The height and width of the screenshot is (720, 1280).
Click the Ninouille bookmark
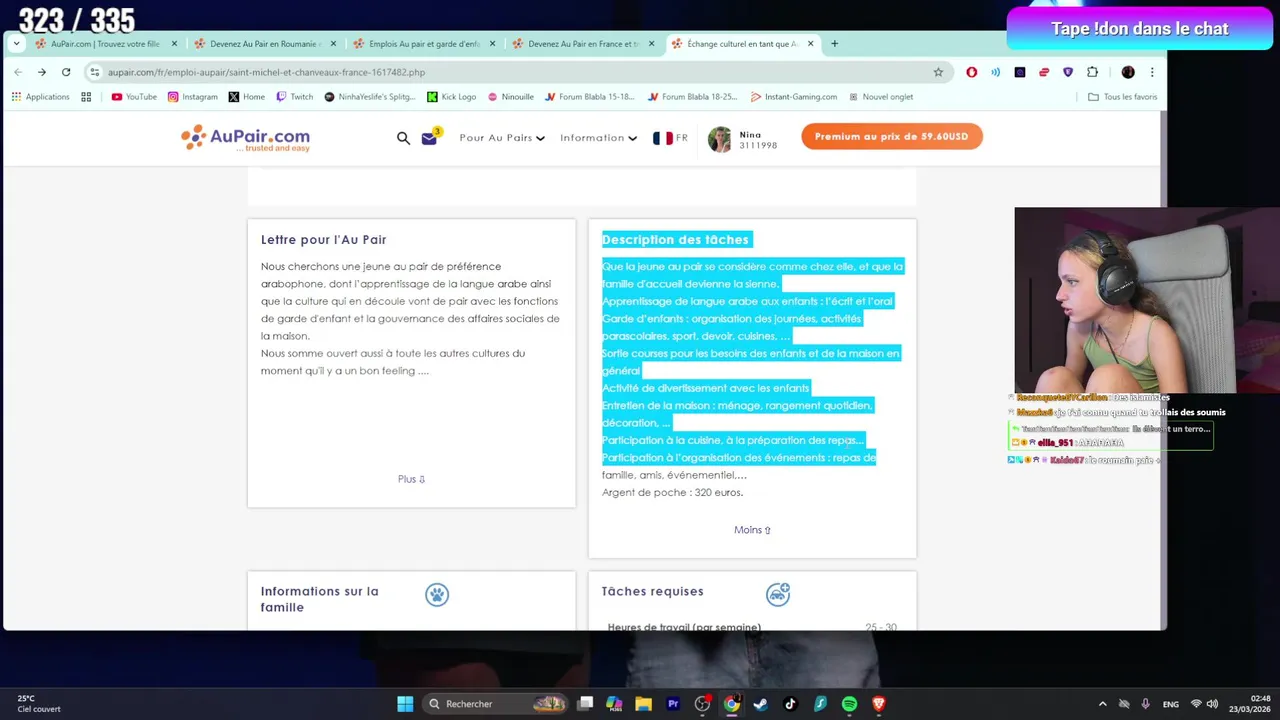click(x=510, y=97)
